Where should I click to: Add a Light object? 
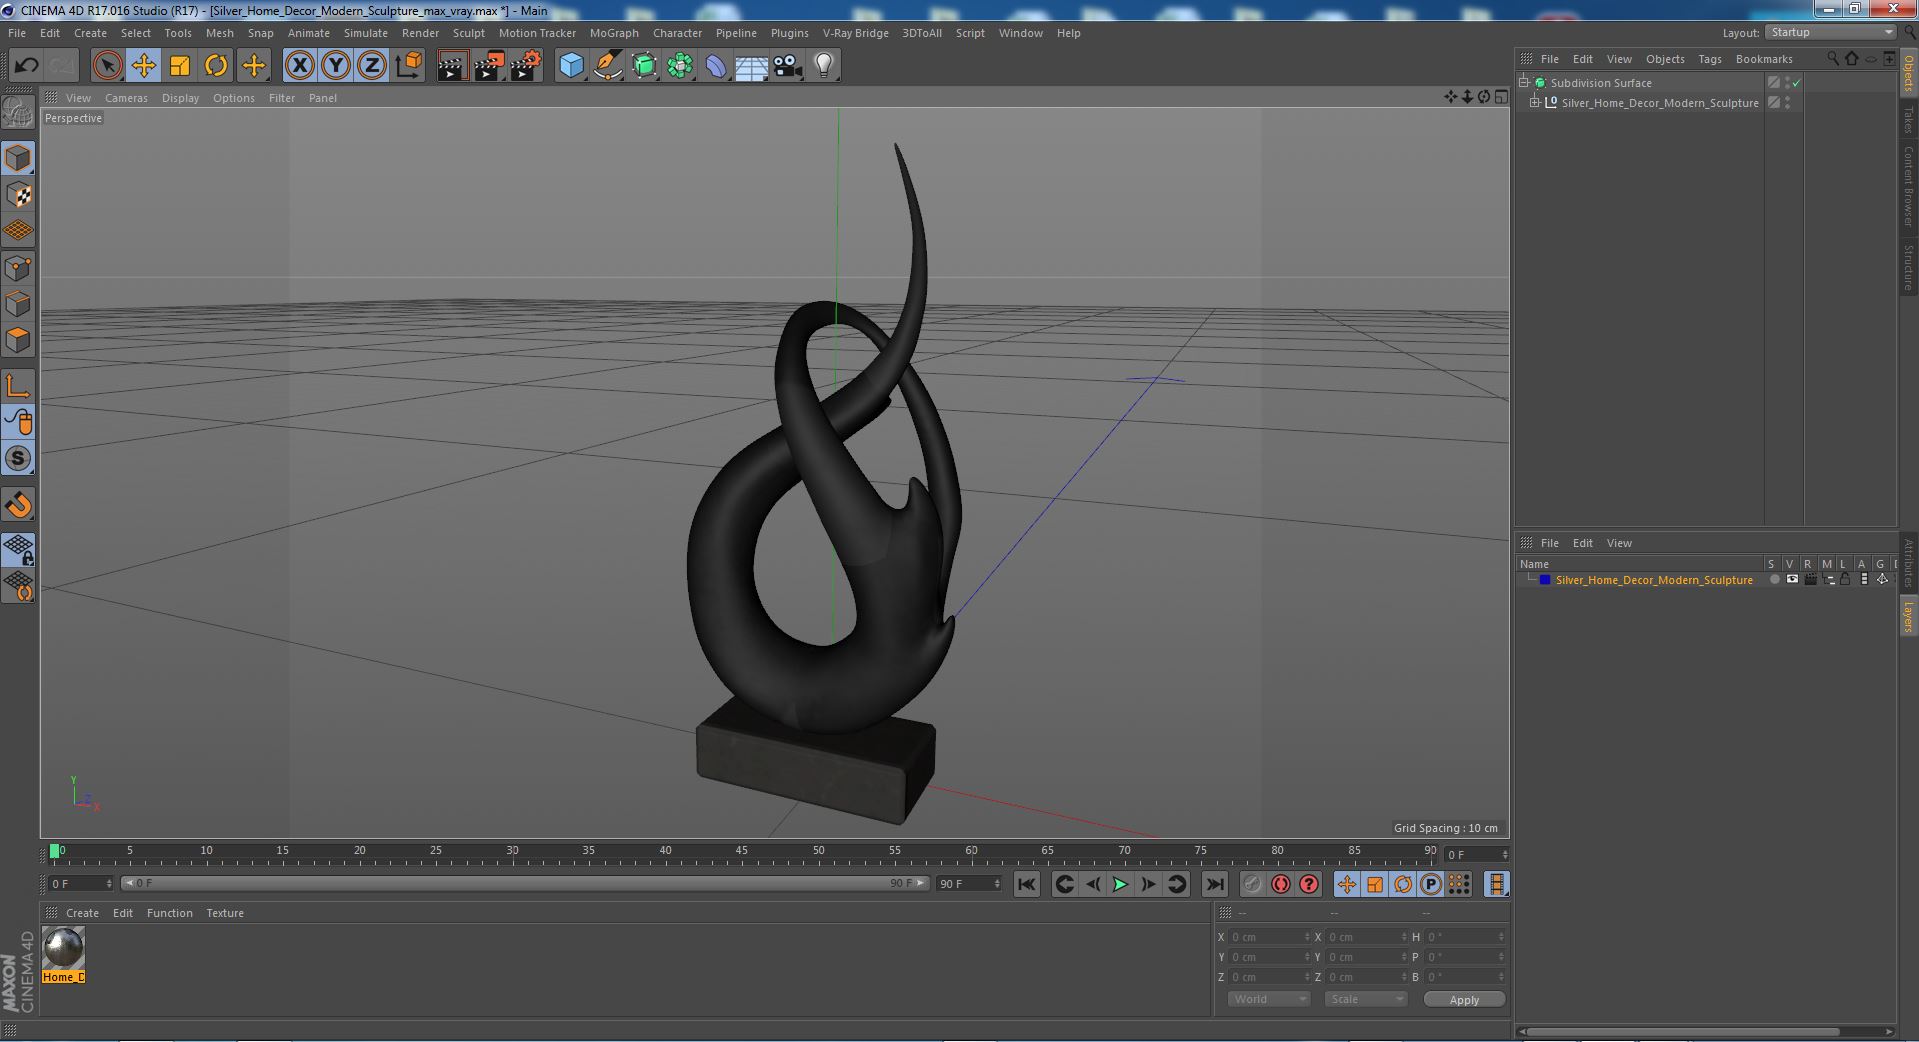tap(824, 66)
